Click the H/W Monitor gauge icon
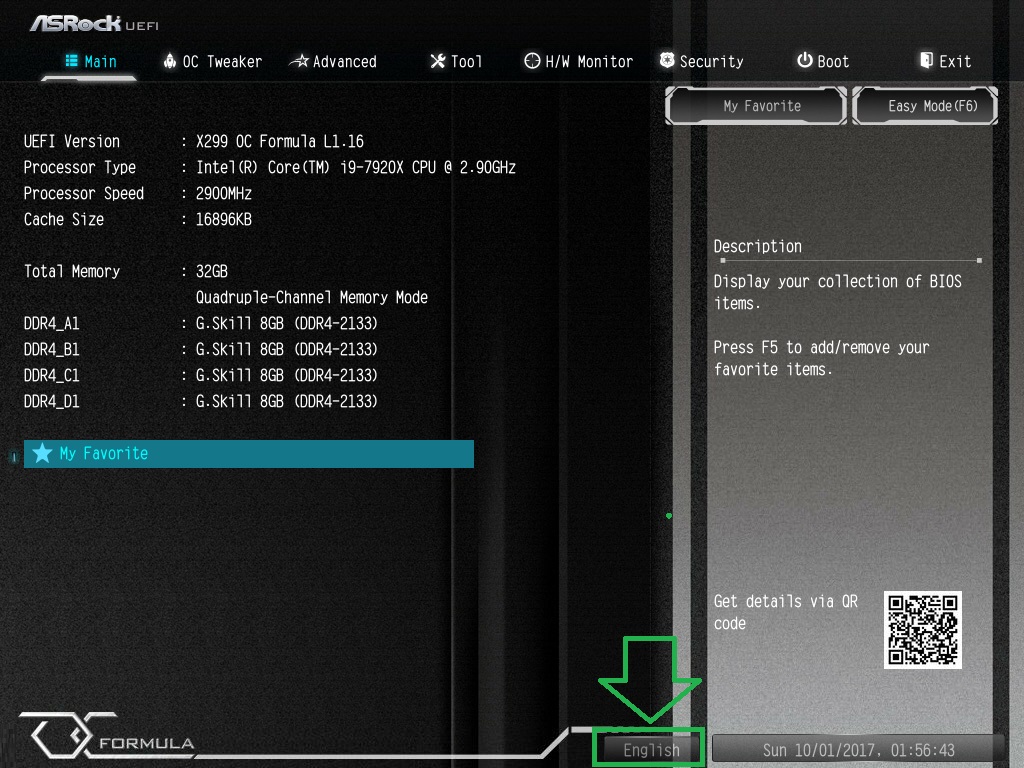This screenshot has width=1024, height=768. (x=532, y=61)
